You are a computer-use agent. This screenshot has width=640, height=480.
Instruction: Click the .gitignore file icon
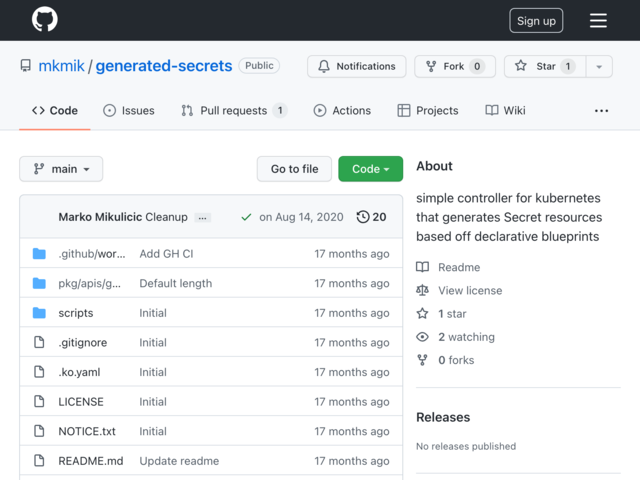tap(39, 342)
